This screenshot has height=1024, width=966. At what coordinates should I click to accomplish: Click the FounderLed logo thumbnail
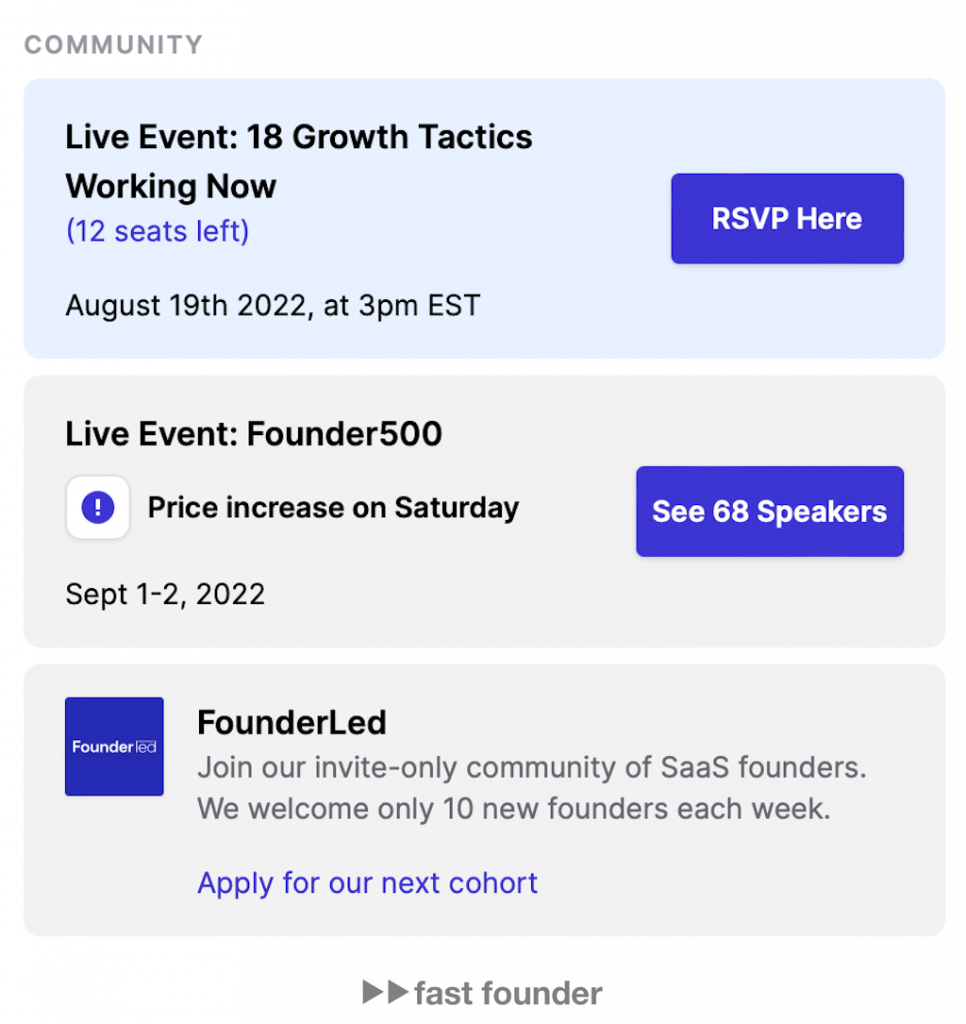pos(114,746)
